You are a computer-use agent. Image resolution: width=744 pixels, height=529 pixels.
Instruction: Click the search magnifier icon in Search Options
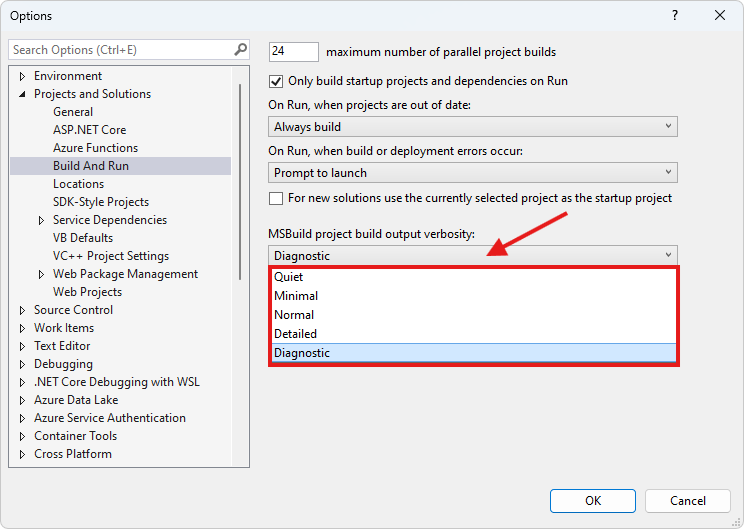click(x=241, y=49)
